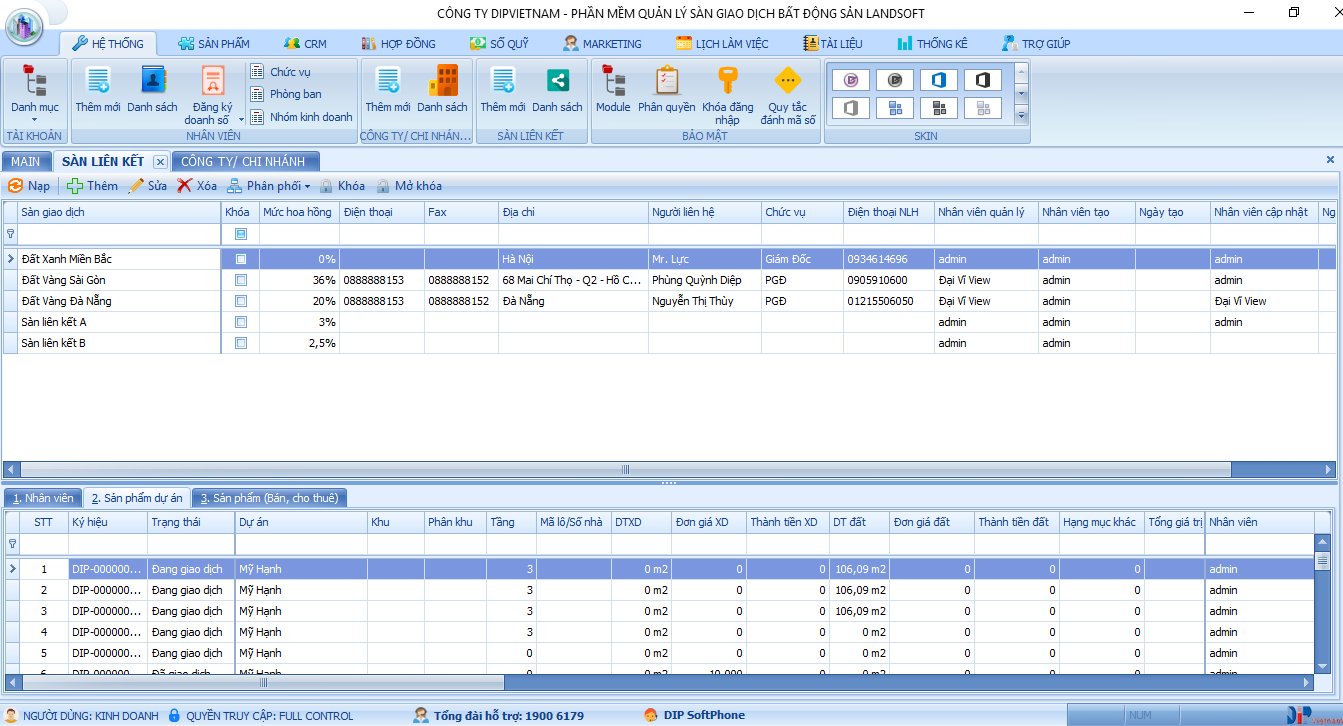Open Quy tắc đánh mã số icon
This screenshot has width=1343, height=726.
788,82
